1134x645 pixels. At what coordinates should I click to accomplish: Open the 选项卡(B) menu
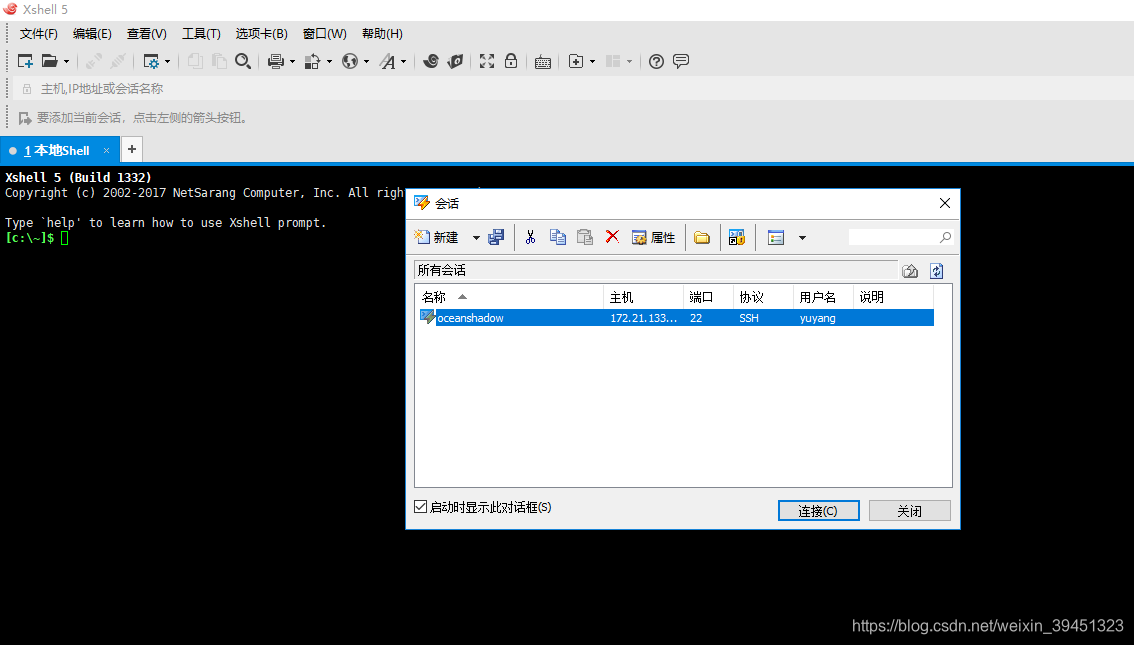pos(261,34)
